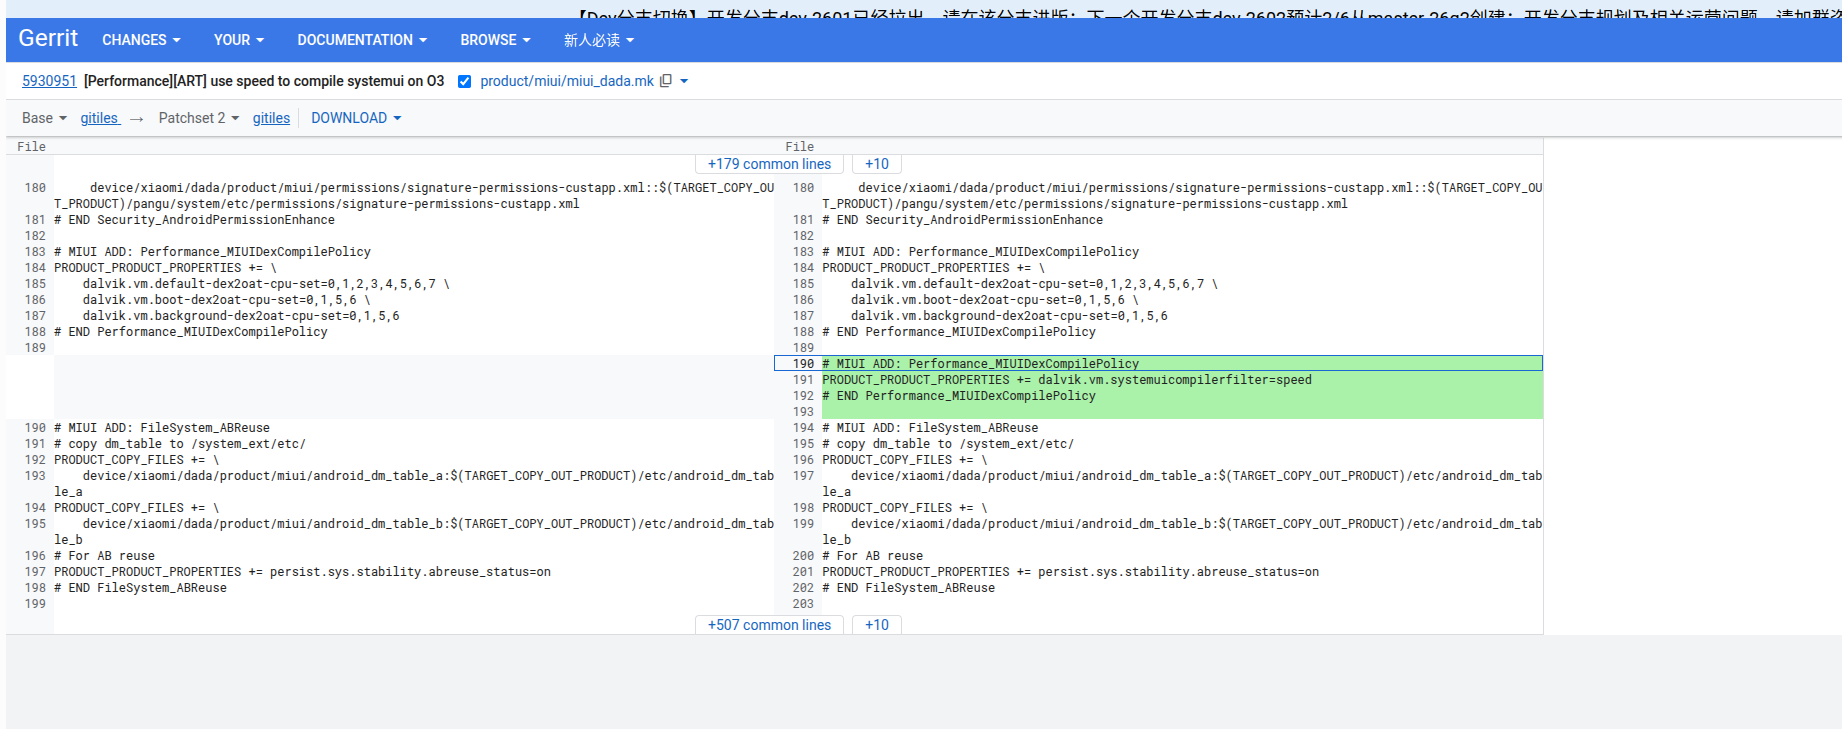Open the 新人必读 menu
The image size is (1842, 729).
point(598,40)
